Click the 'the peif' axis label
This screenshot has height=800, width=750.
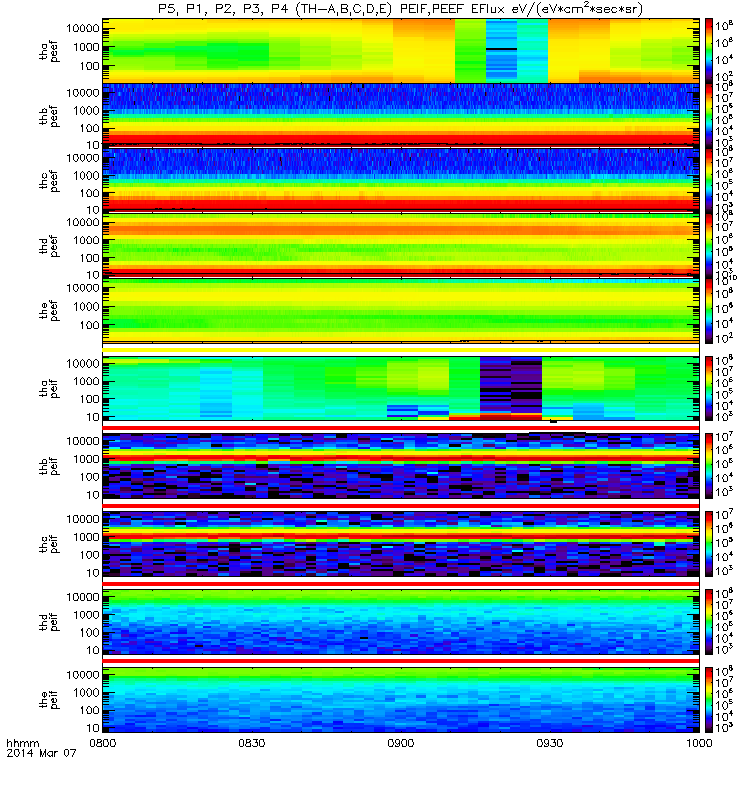(x=49, y=699)
